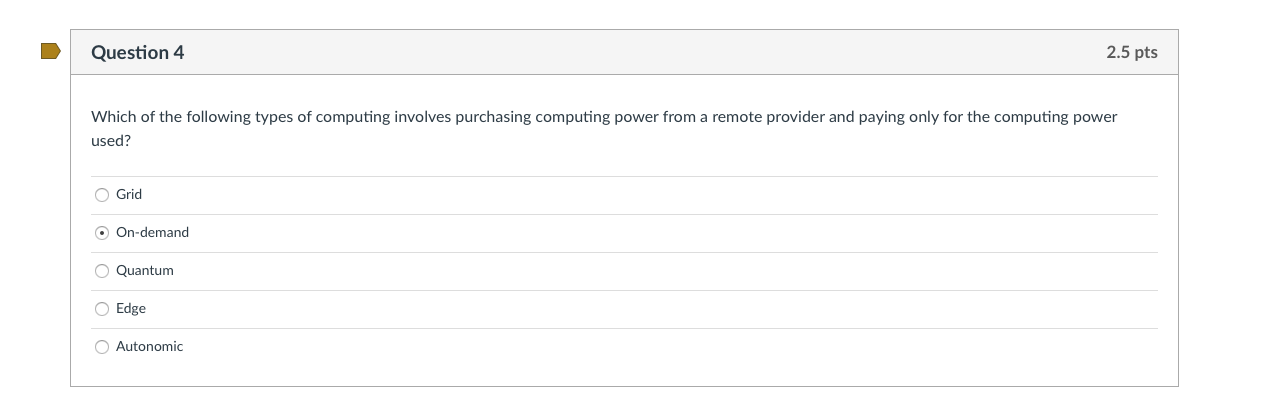Image resolution: width=1261 pixels, height=417 pixels.
Task: Click the "On-demand" answer label text
Action: pyautogui.click(x=152, y=233)
